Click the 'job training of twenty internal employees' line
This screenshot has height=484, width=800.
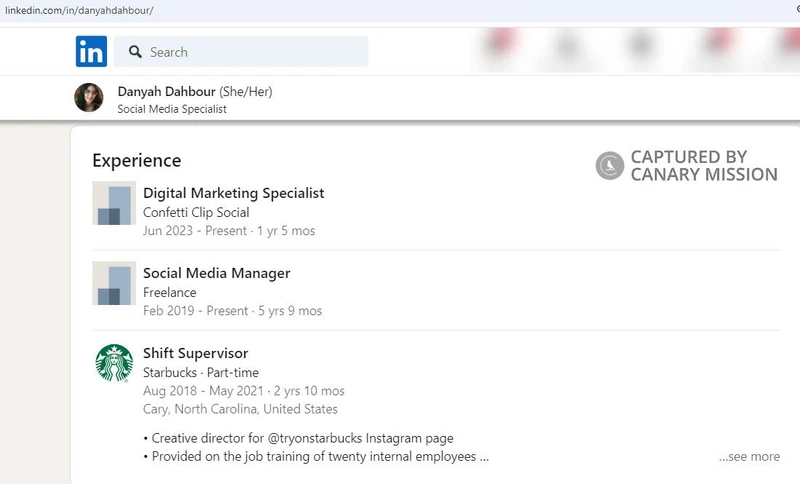click(x=316, y=456)
